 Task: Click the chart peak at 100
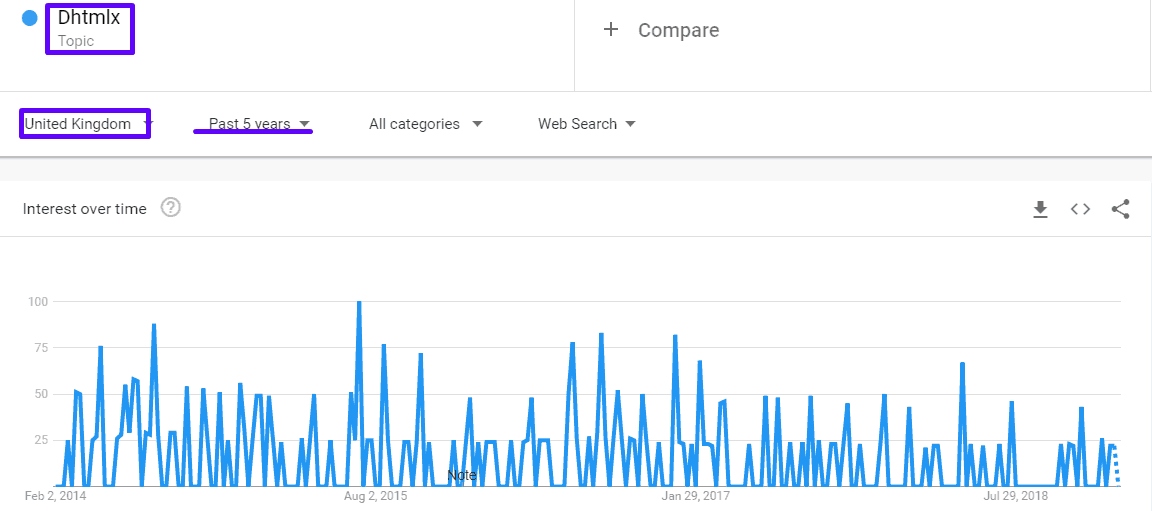tap(359, 303)
